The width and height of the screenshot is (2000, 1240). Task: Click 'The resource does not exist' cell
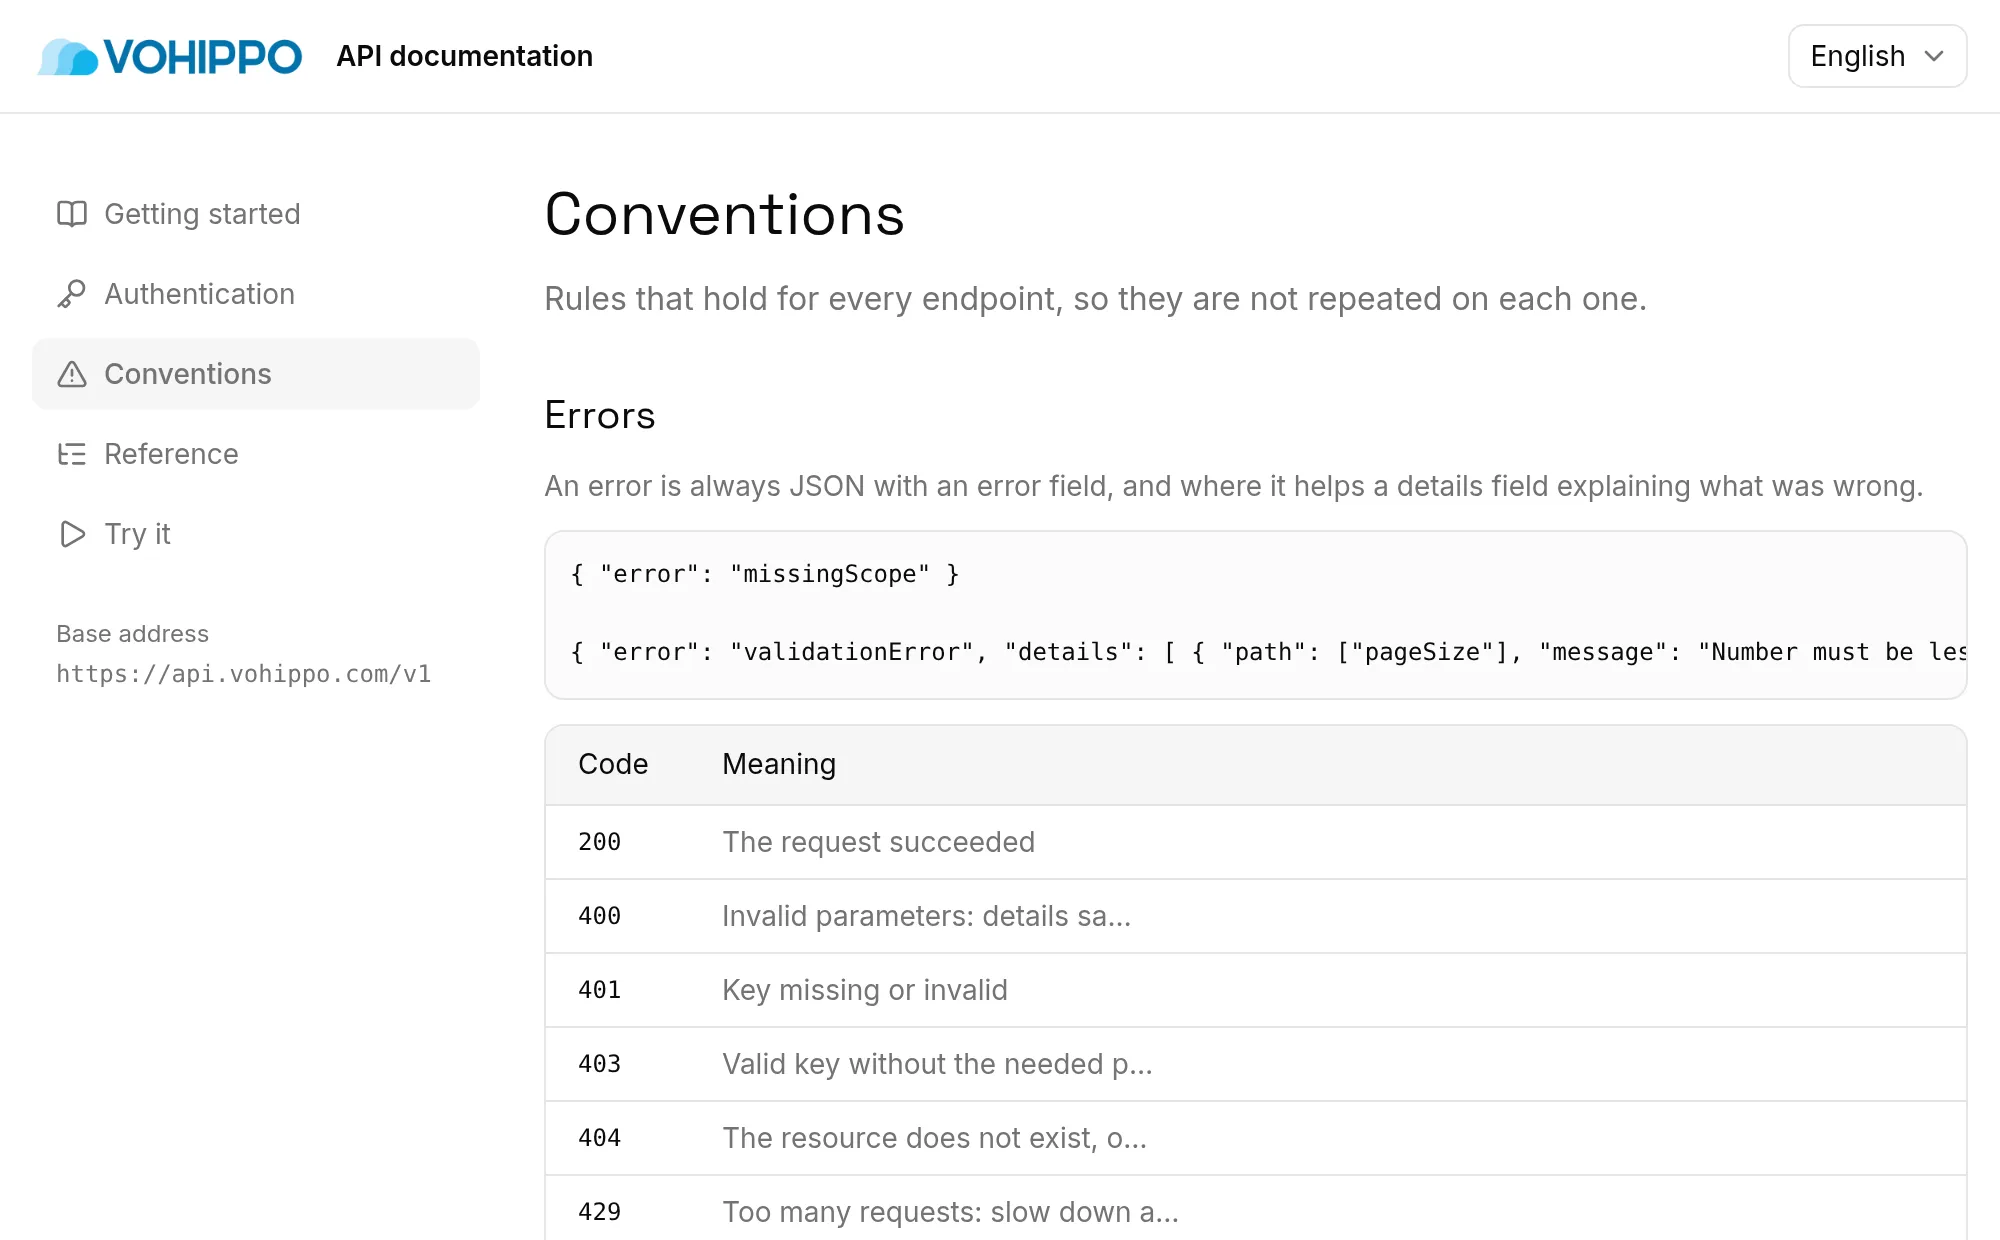(x=935, y=1138)
